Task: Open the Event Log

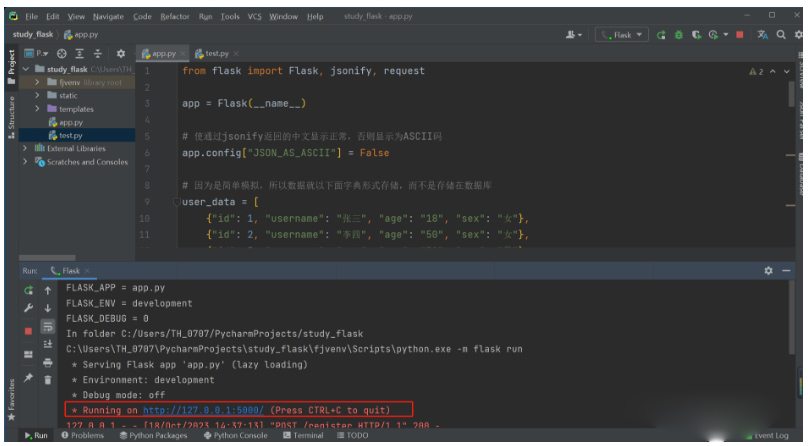Action: tap(768, 435)
